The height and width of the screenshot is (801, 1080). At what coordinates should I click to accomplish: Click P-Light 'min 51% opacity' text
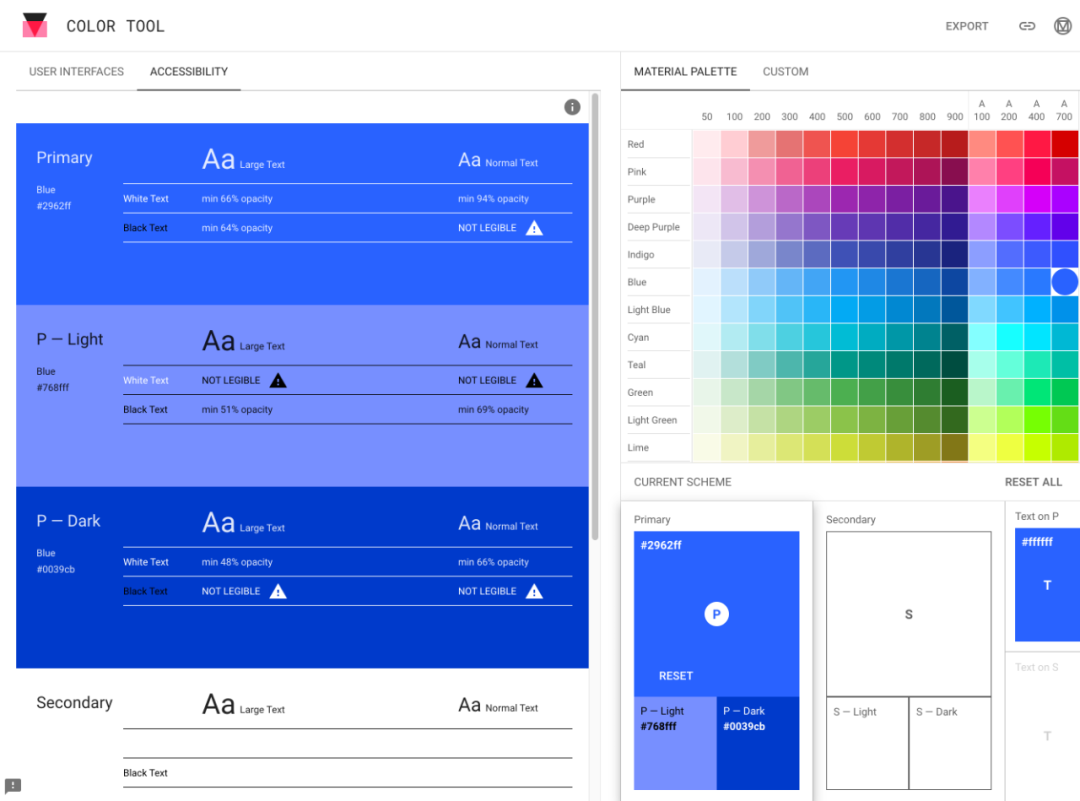pyautogui.click(x=237, y=409)
